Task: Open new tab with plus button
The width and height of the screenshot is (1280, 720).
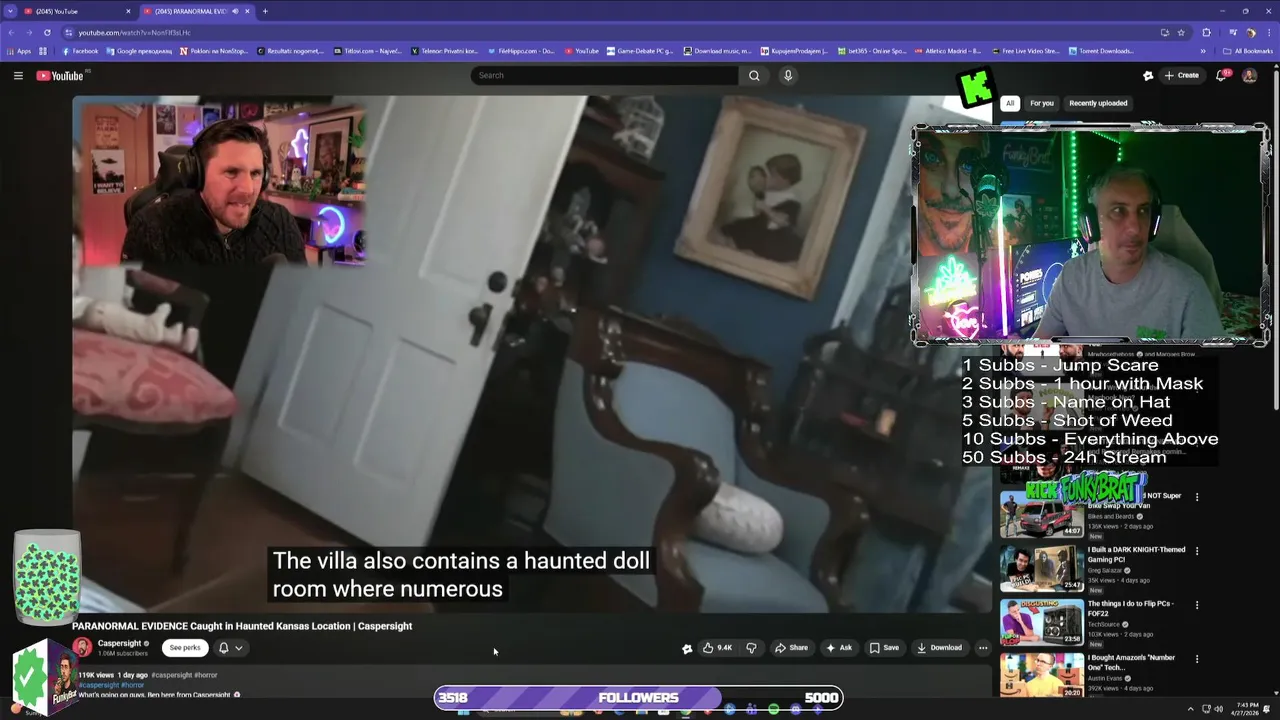Action: point(265,11)
